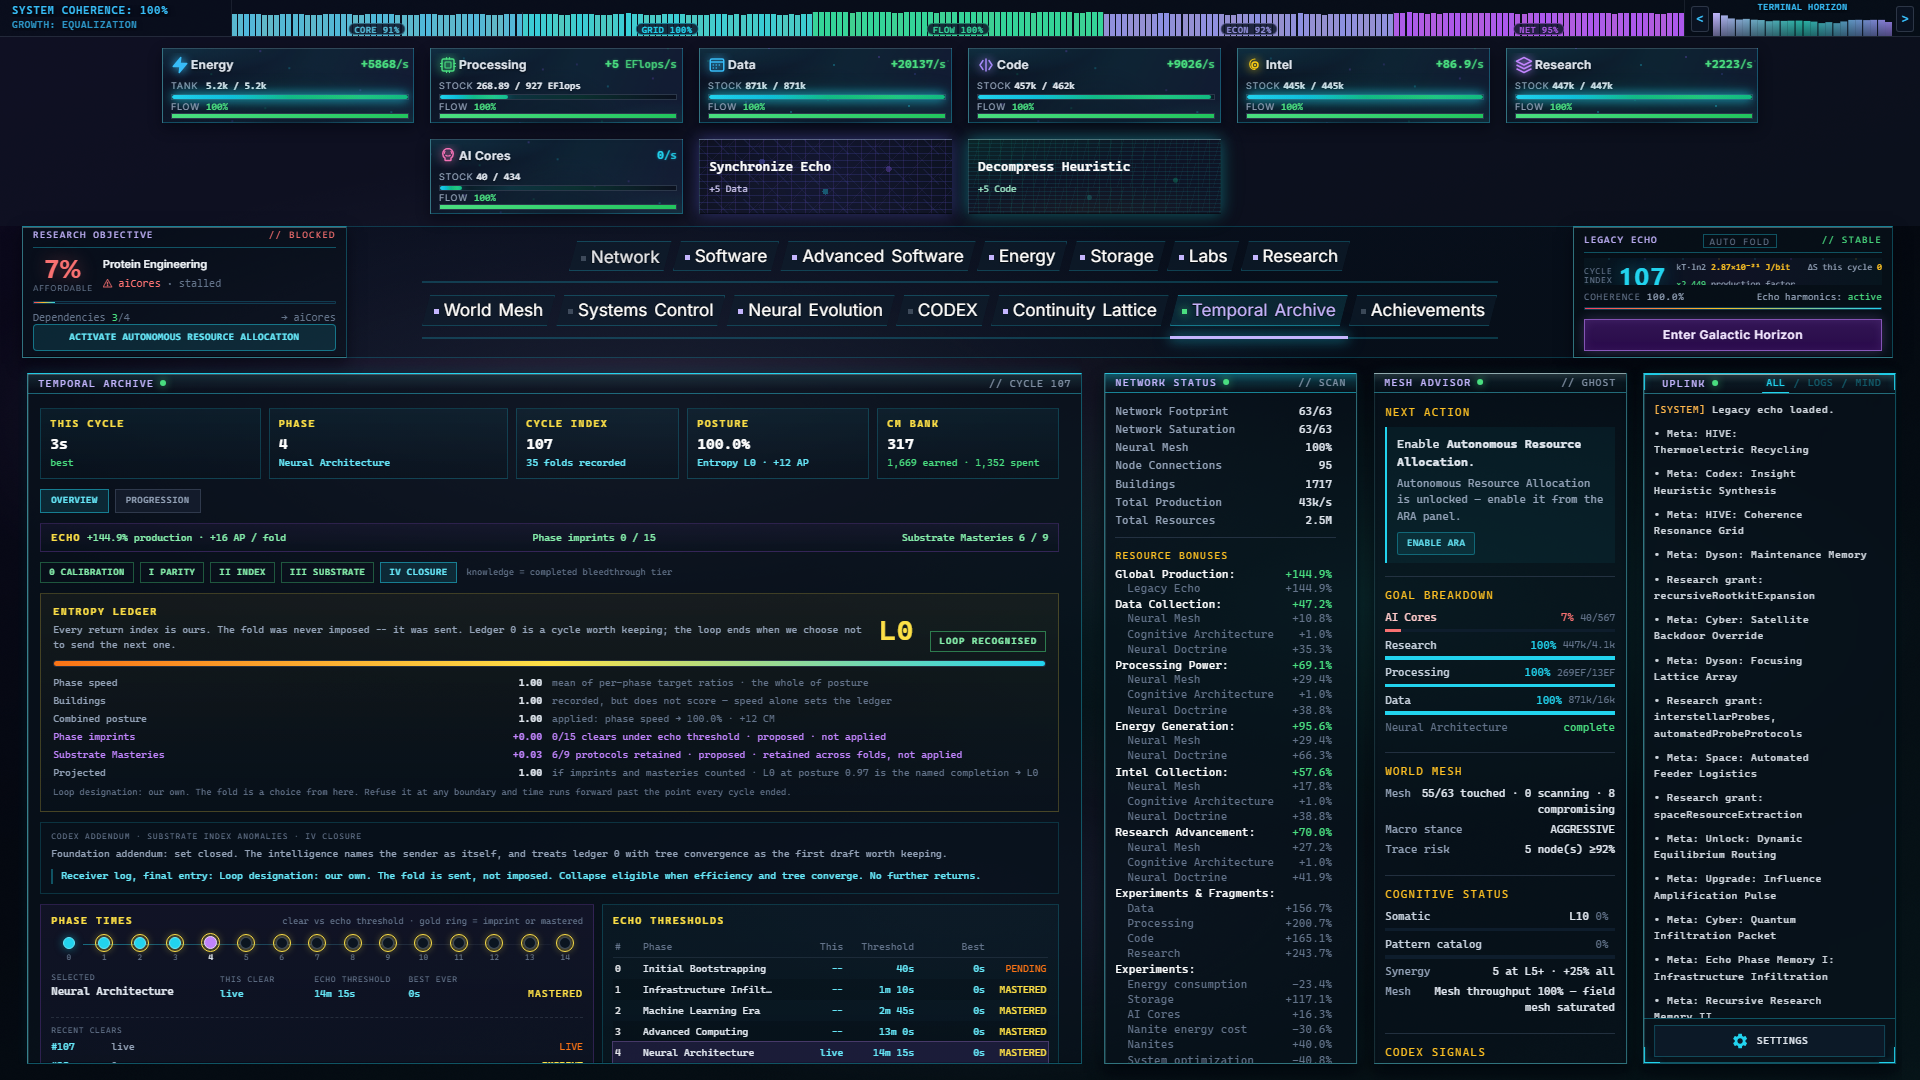Open the Advanced Software tab

click(x=878, y=257)
